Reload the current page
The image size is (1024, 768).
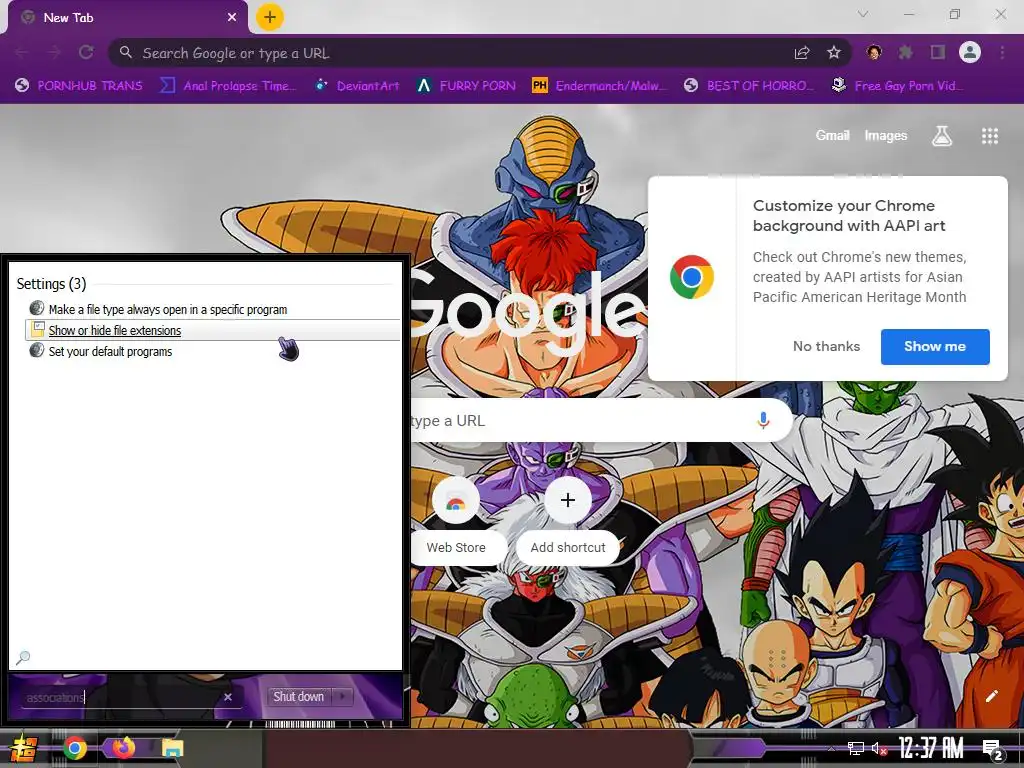click(86, 53)
